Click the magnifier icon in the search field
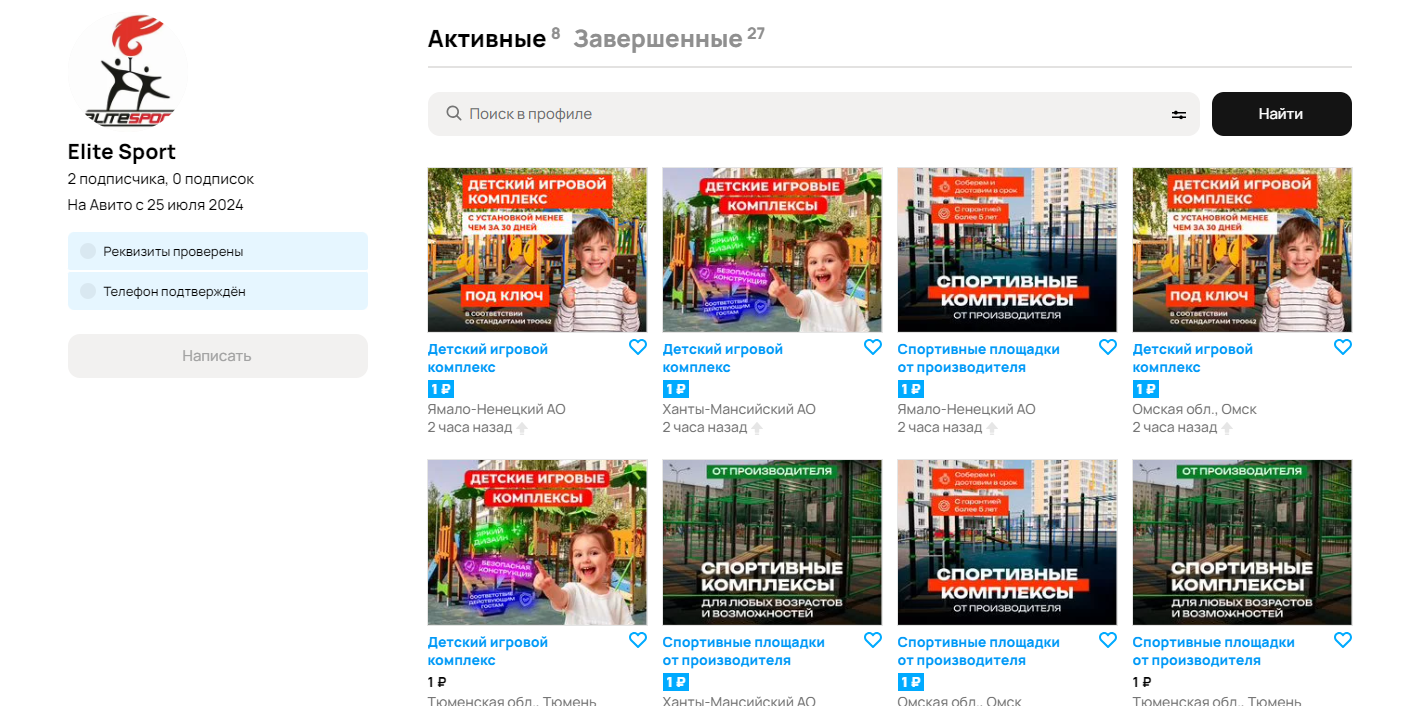Screen dimensions: 1406x706 [x=453, y=114]
